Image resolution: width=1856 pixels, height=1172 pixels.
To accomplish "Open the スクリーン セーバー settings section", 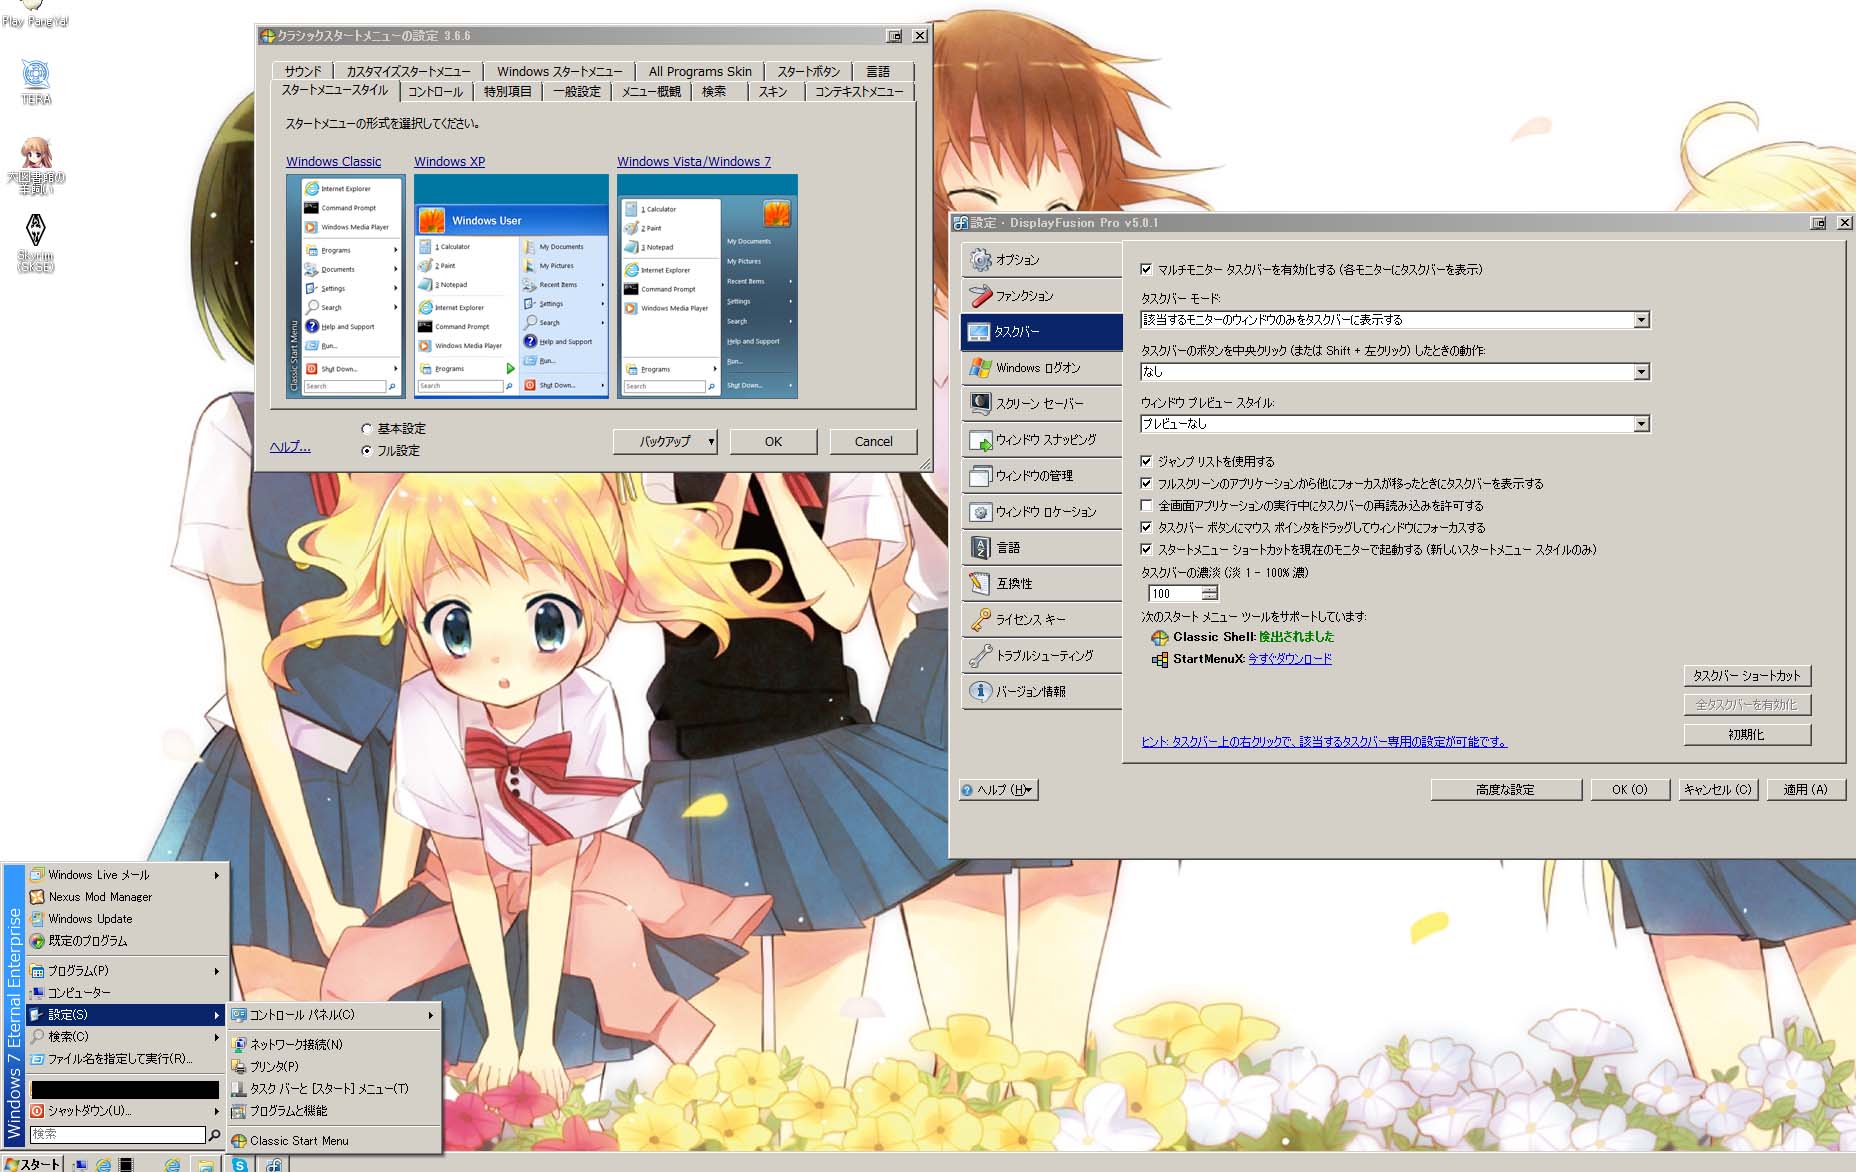I will pyautogui.click(x=1040, y=404).
